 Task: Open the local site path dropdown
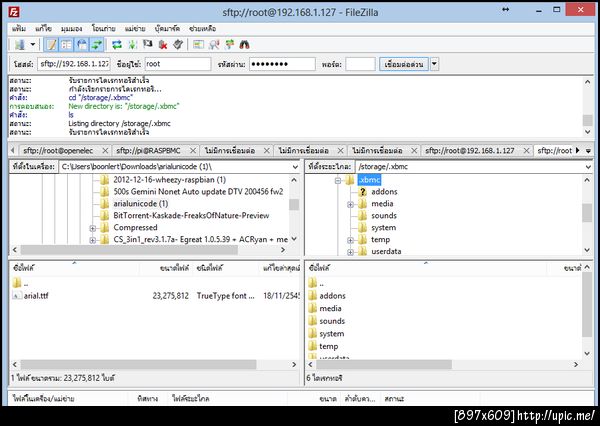click(x=295, y=167)
